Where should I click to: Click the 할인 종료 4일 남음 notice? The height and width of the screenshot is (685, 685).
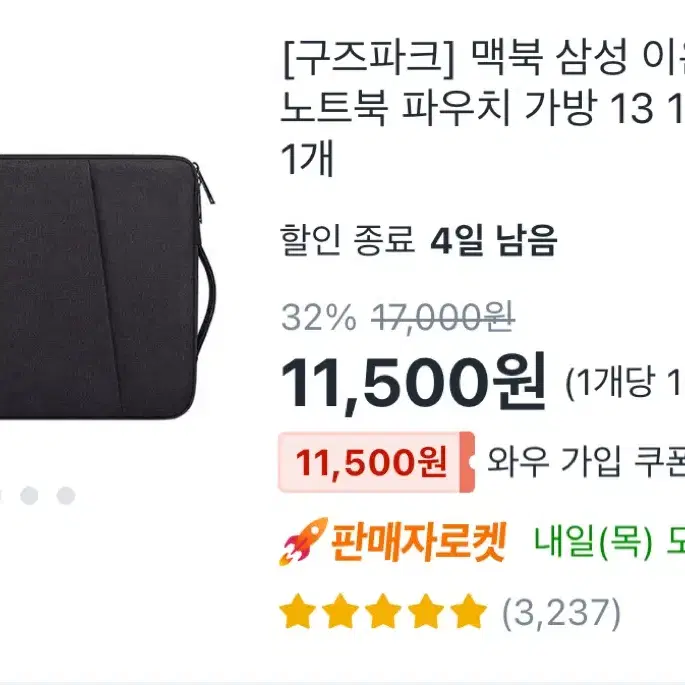click(x=419, y=239)
